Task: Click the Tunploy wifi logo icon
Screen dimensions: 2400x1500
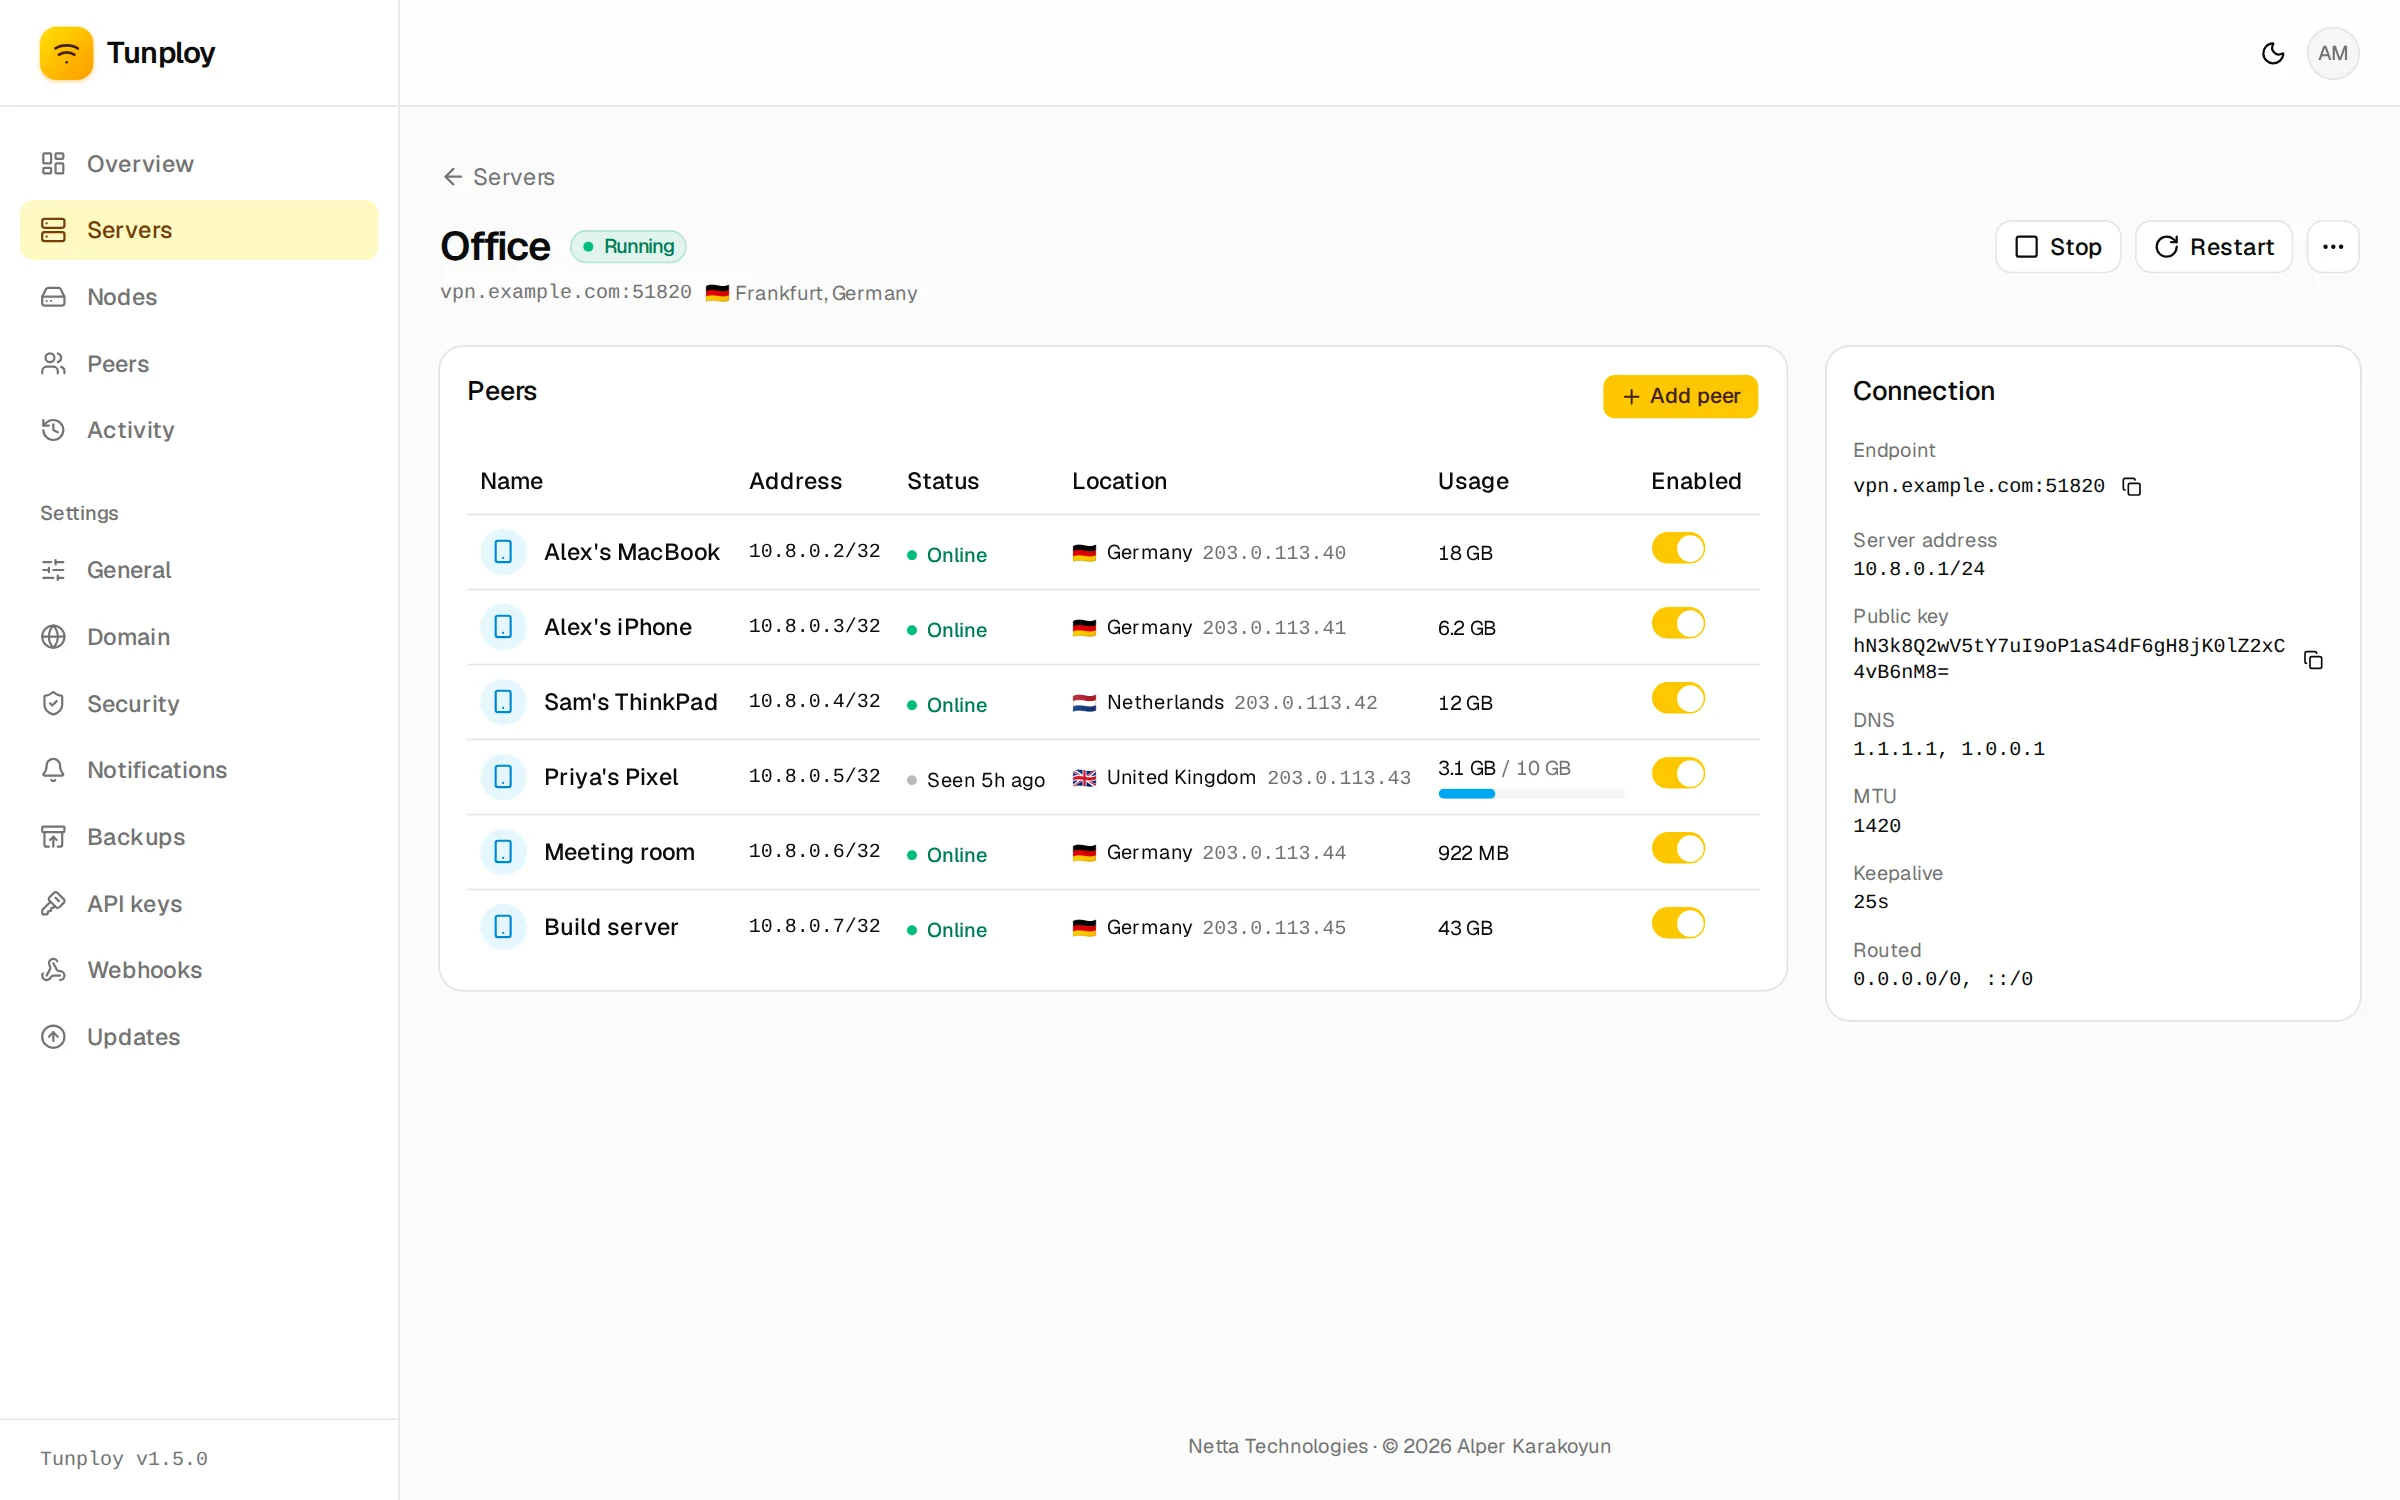Action: coord(66,53)
